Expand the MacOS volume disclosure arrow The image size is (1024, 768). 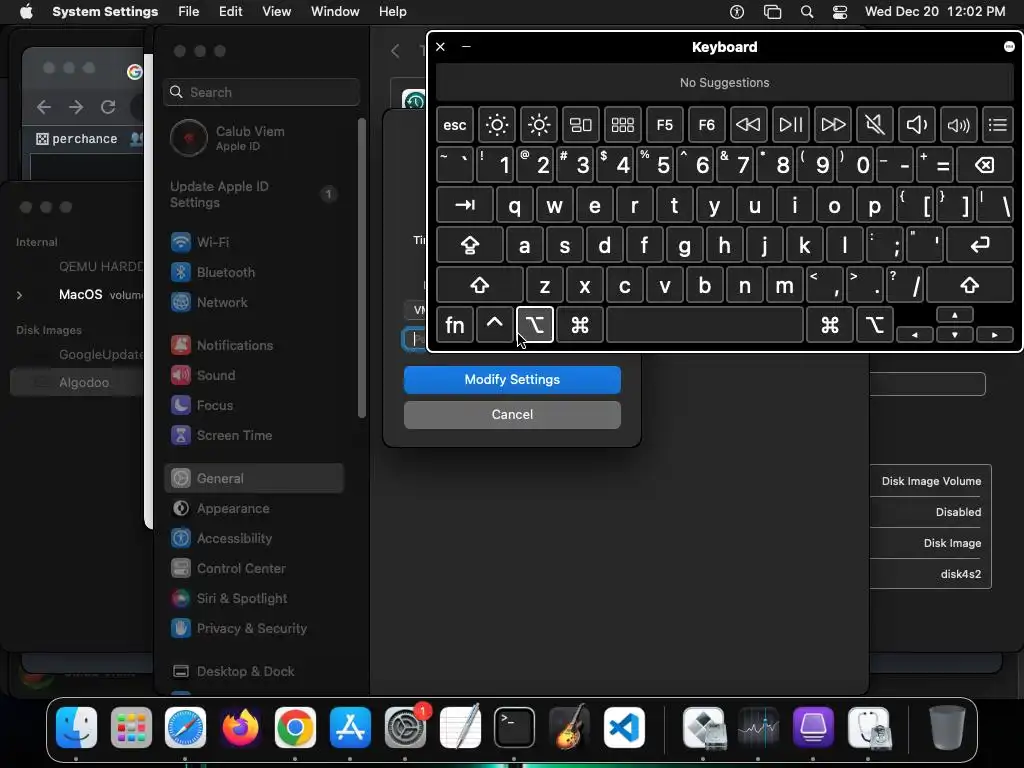tap(20, 295)
